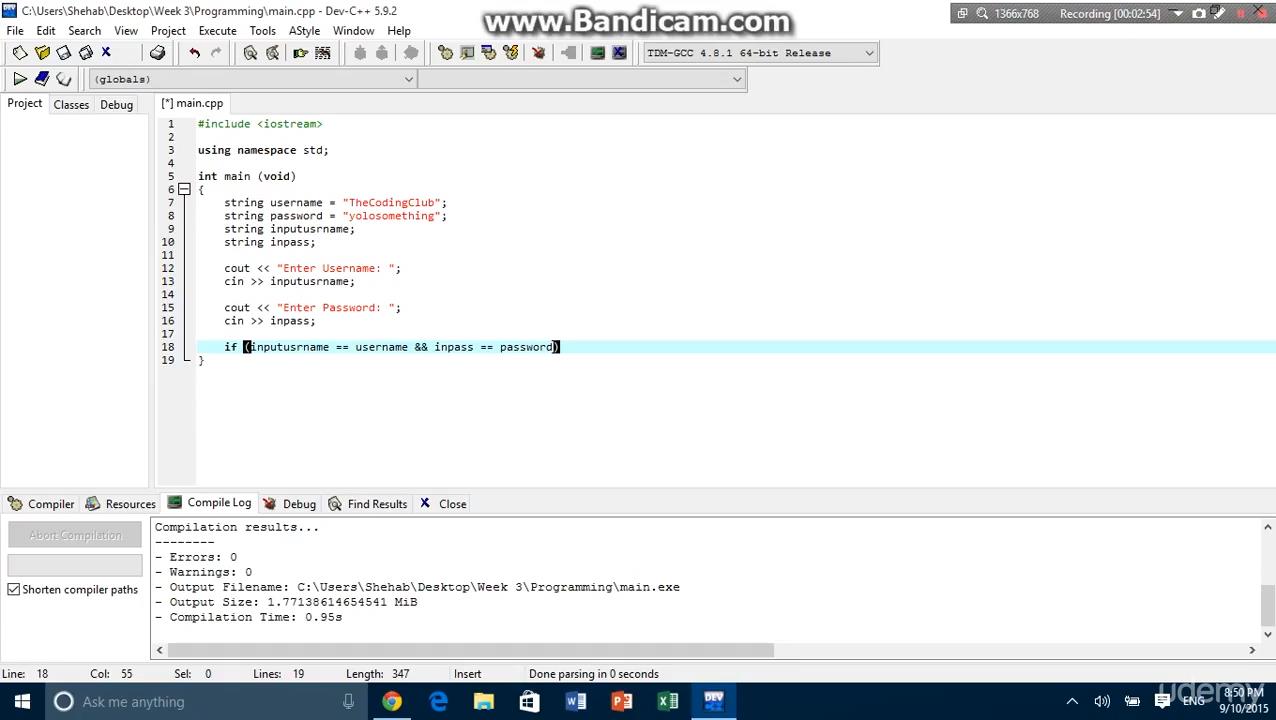Click the Open file folder icon
Image resolution: width=1276 pixels, height=720 pixels.
[x=42, y=53]
